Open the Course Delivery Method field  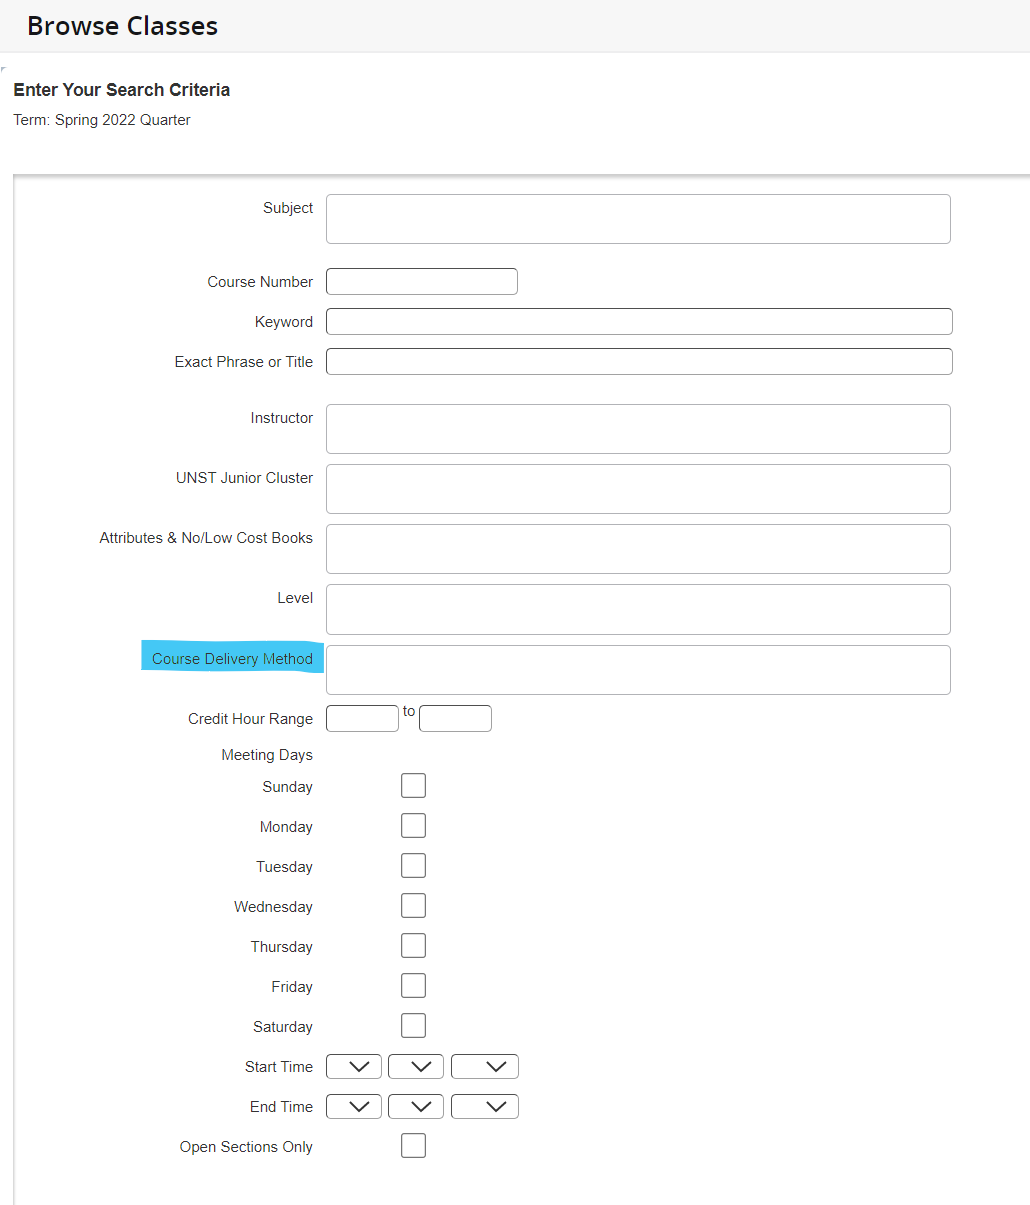pyautogui.click(x=638, y=670)
